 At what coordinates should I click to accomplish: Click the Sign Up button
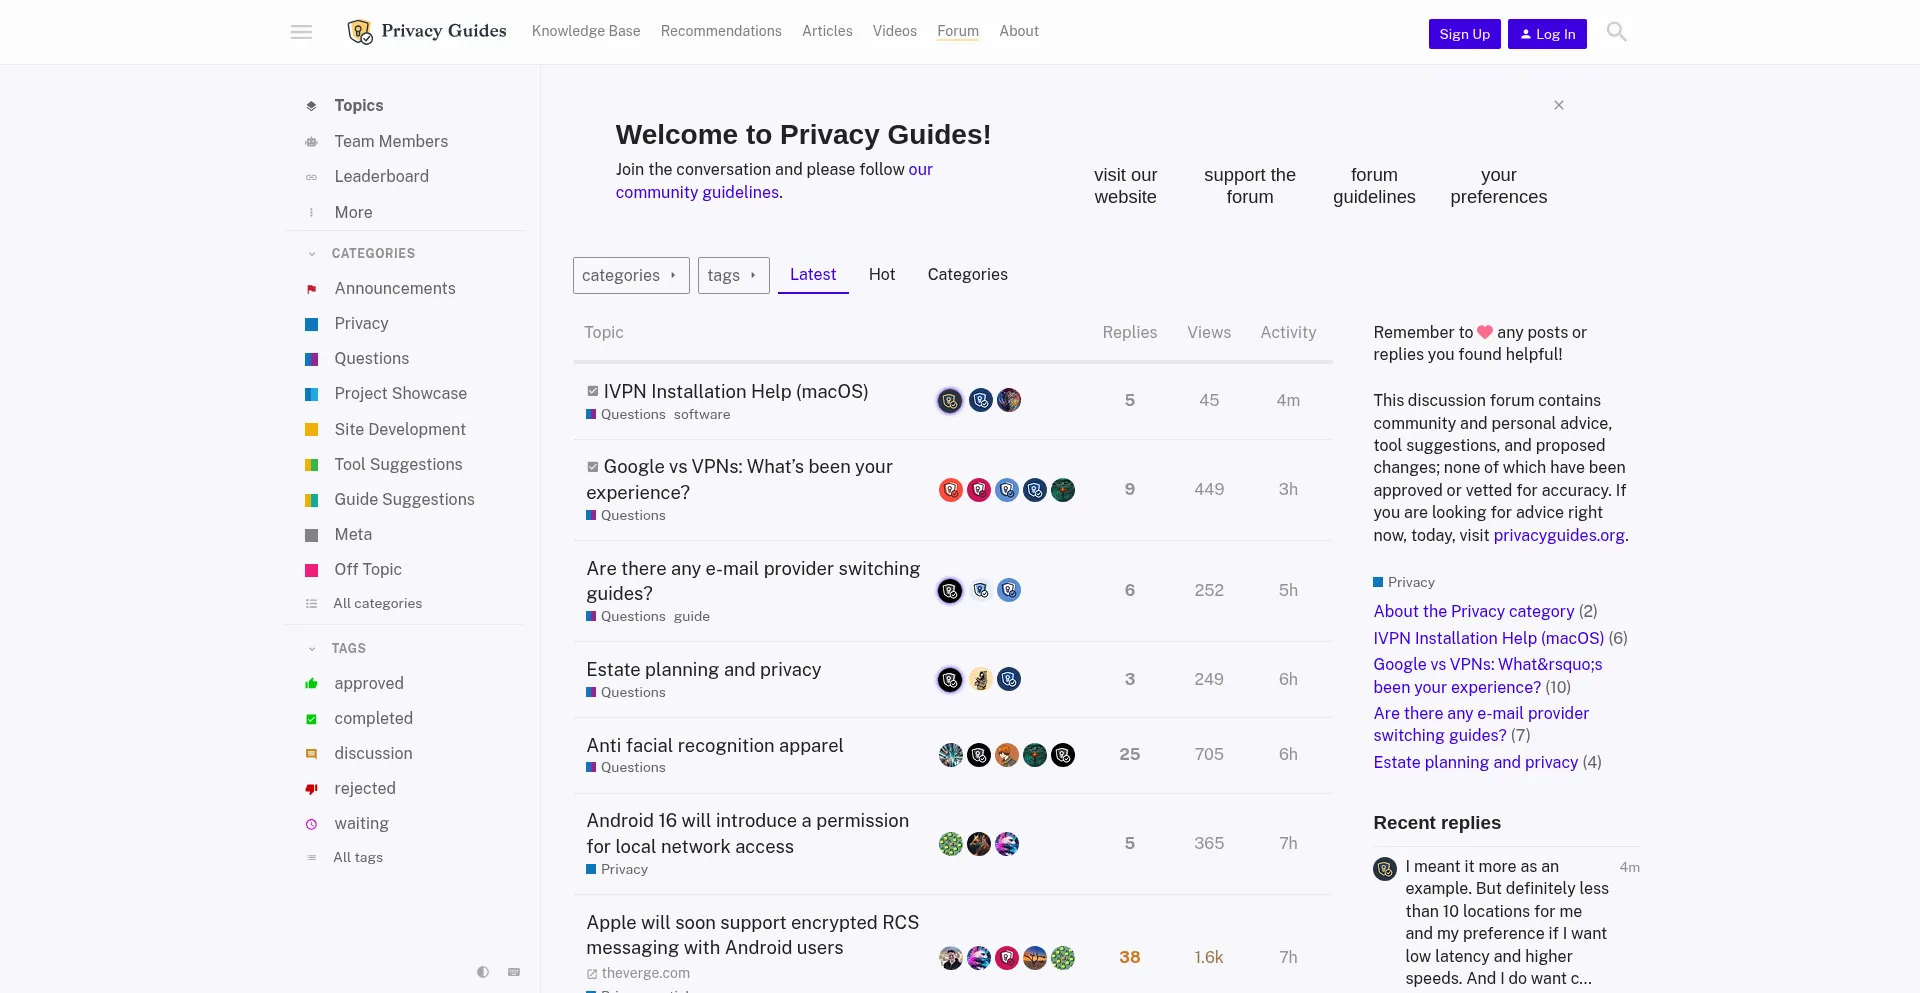pos(1464,33)
